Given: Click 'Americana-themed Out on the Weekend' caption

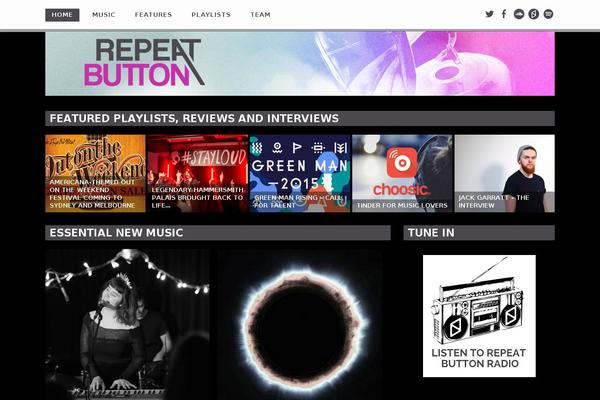Looking at the screenshot, I should tap(93, 194).
